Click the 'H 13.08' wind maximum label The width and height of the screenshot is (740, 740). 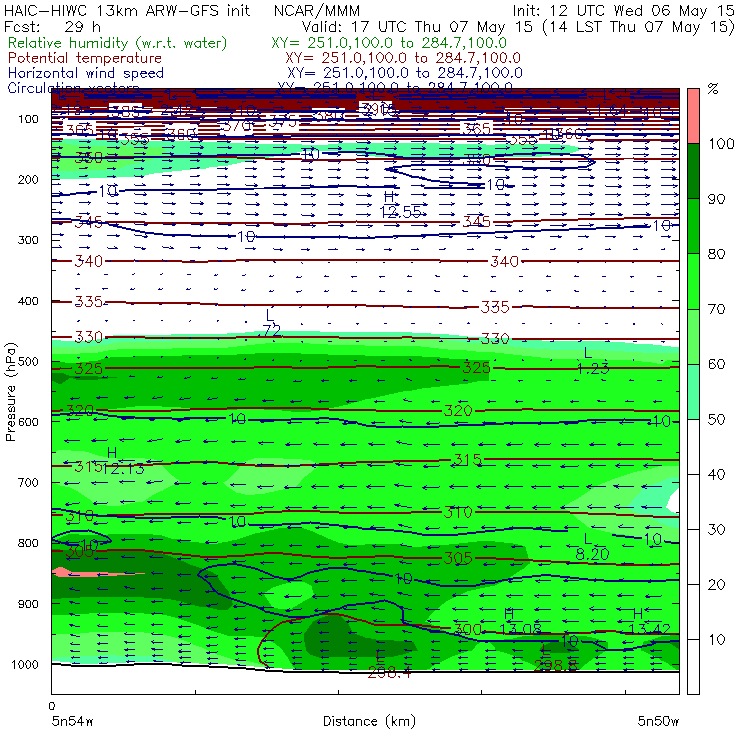519,622
